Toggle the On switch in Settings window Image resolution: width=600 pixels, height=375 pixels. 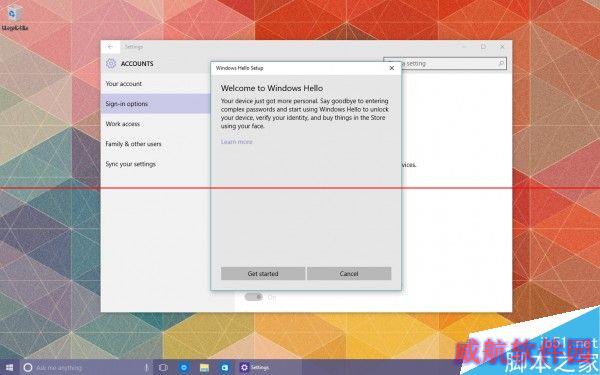click(x=253, y=297)
